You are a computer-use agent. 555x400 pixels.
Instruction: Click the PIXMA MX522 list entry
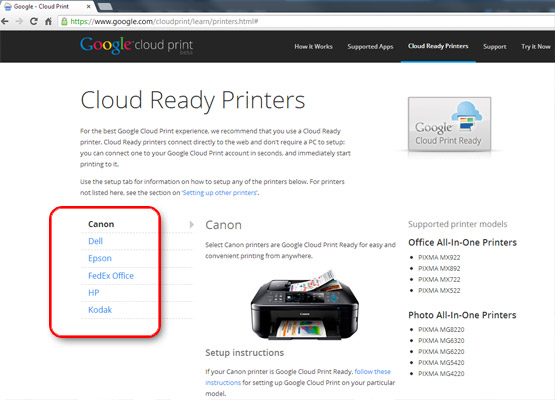[x=439, y=290]
